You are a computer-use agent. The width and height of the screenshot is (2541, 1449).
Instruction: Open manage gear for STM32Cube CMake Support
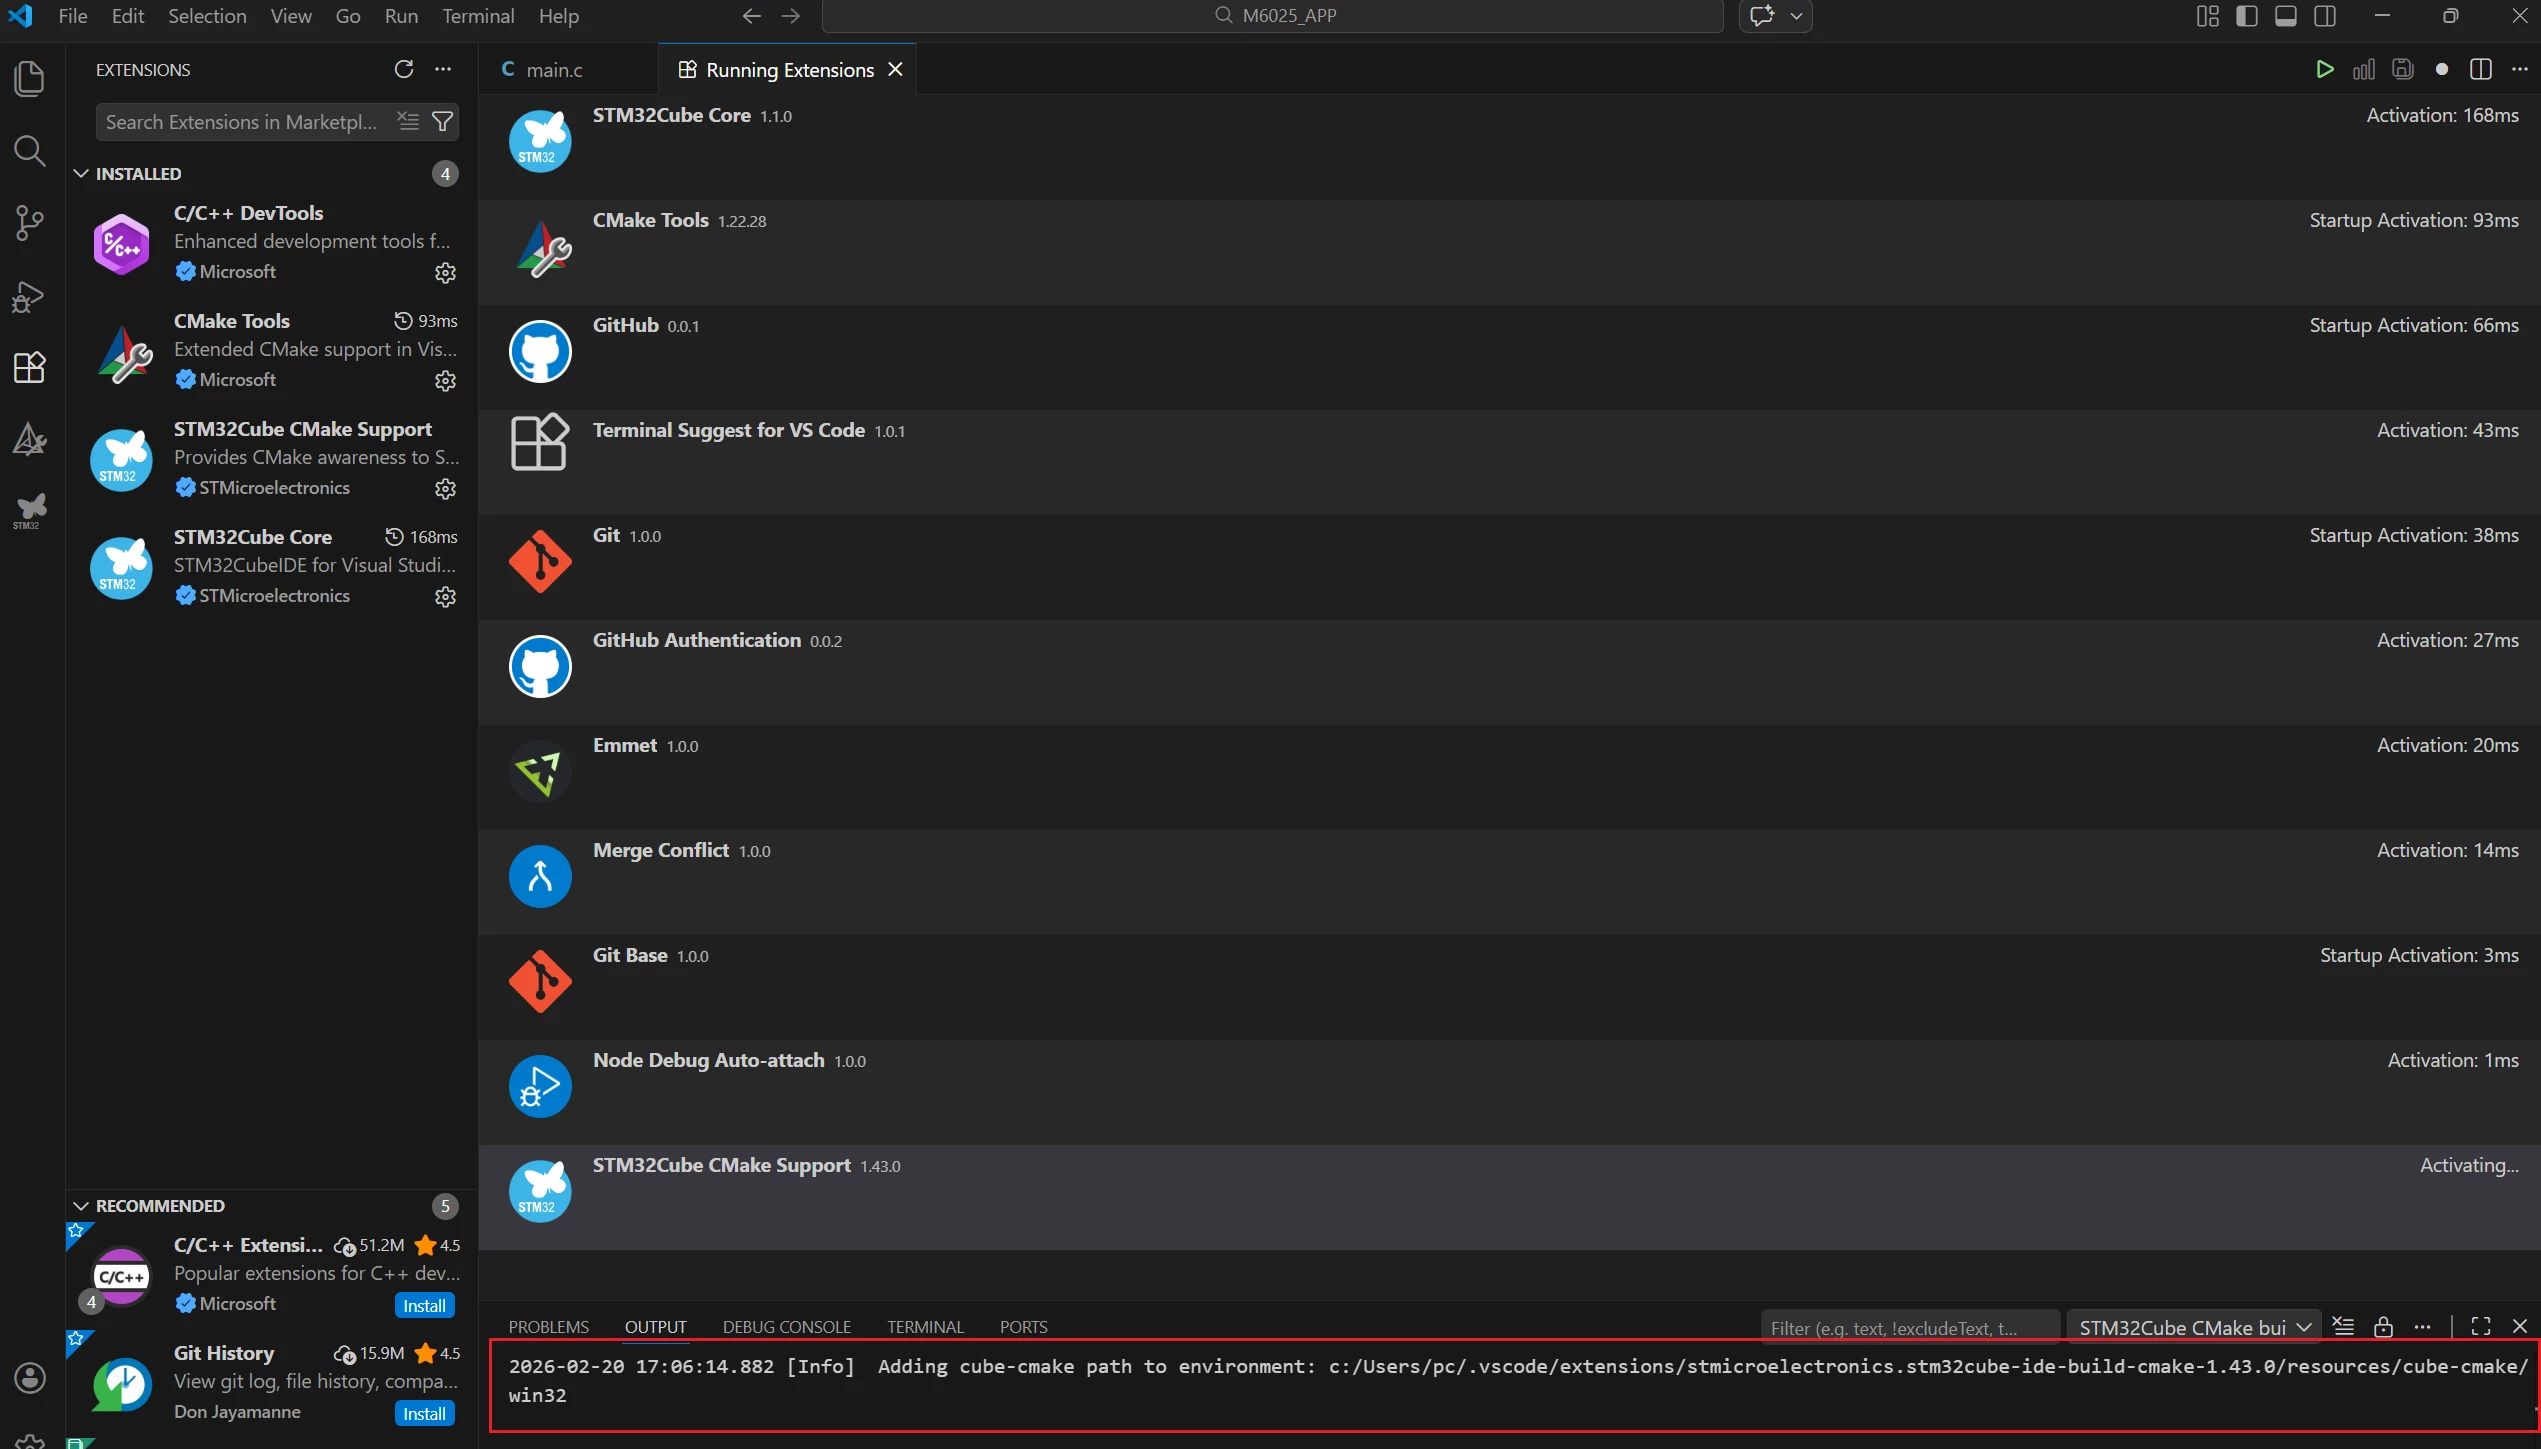tap(445, 488)
